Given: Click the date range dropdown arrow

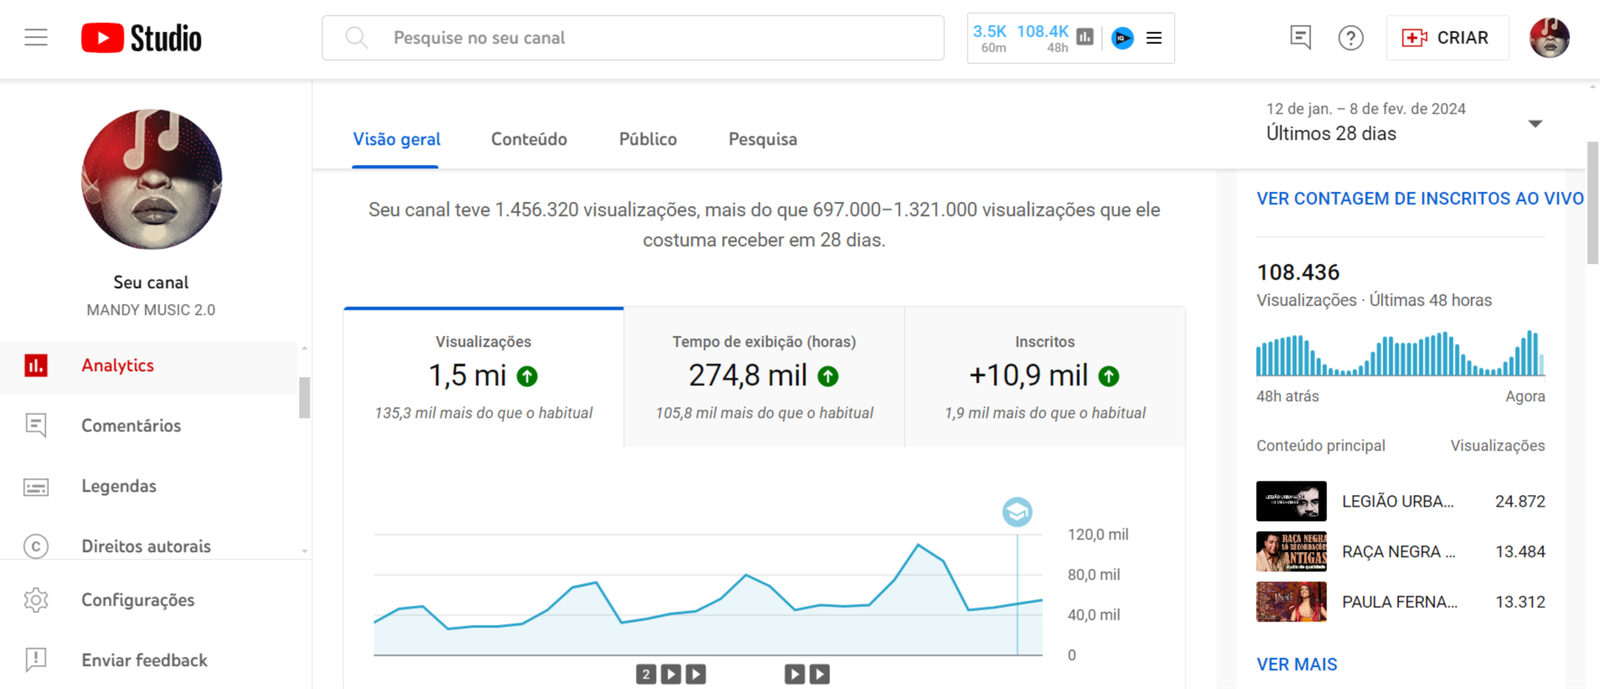Looking at the screenshot, I should (1535, 124).
